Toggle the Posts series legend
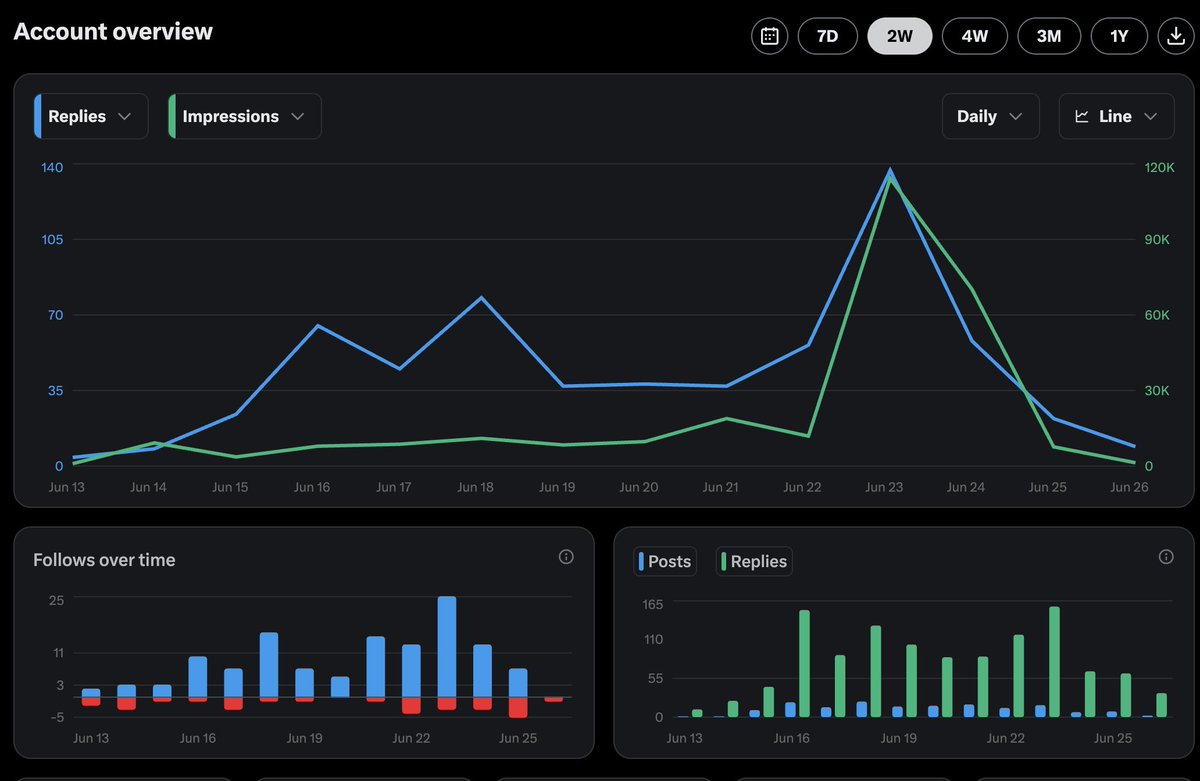The image size is (1200, 781). [665, 561]
